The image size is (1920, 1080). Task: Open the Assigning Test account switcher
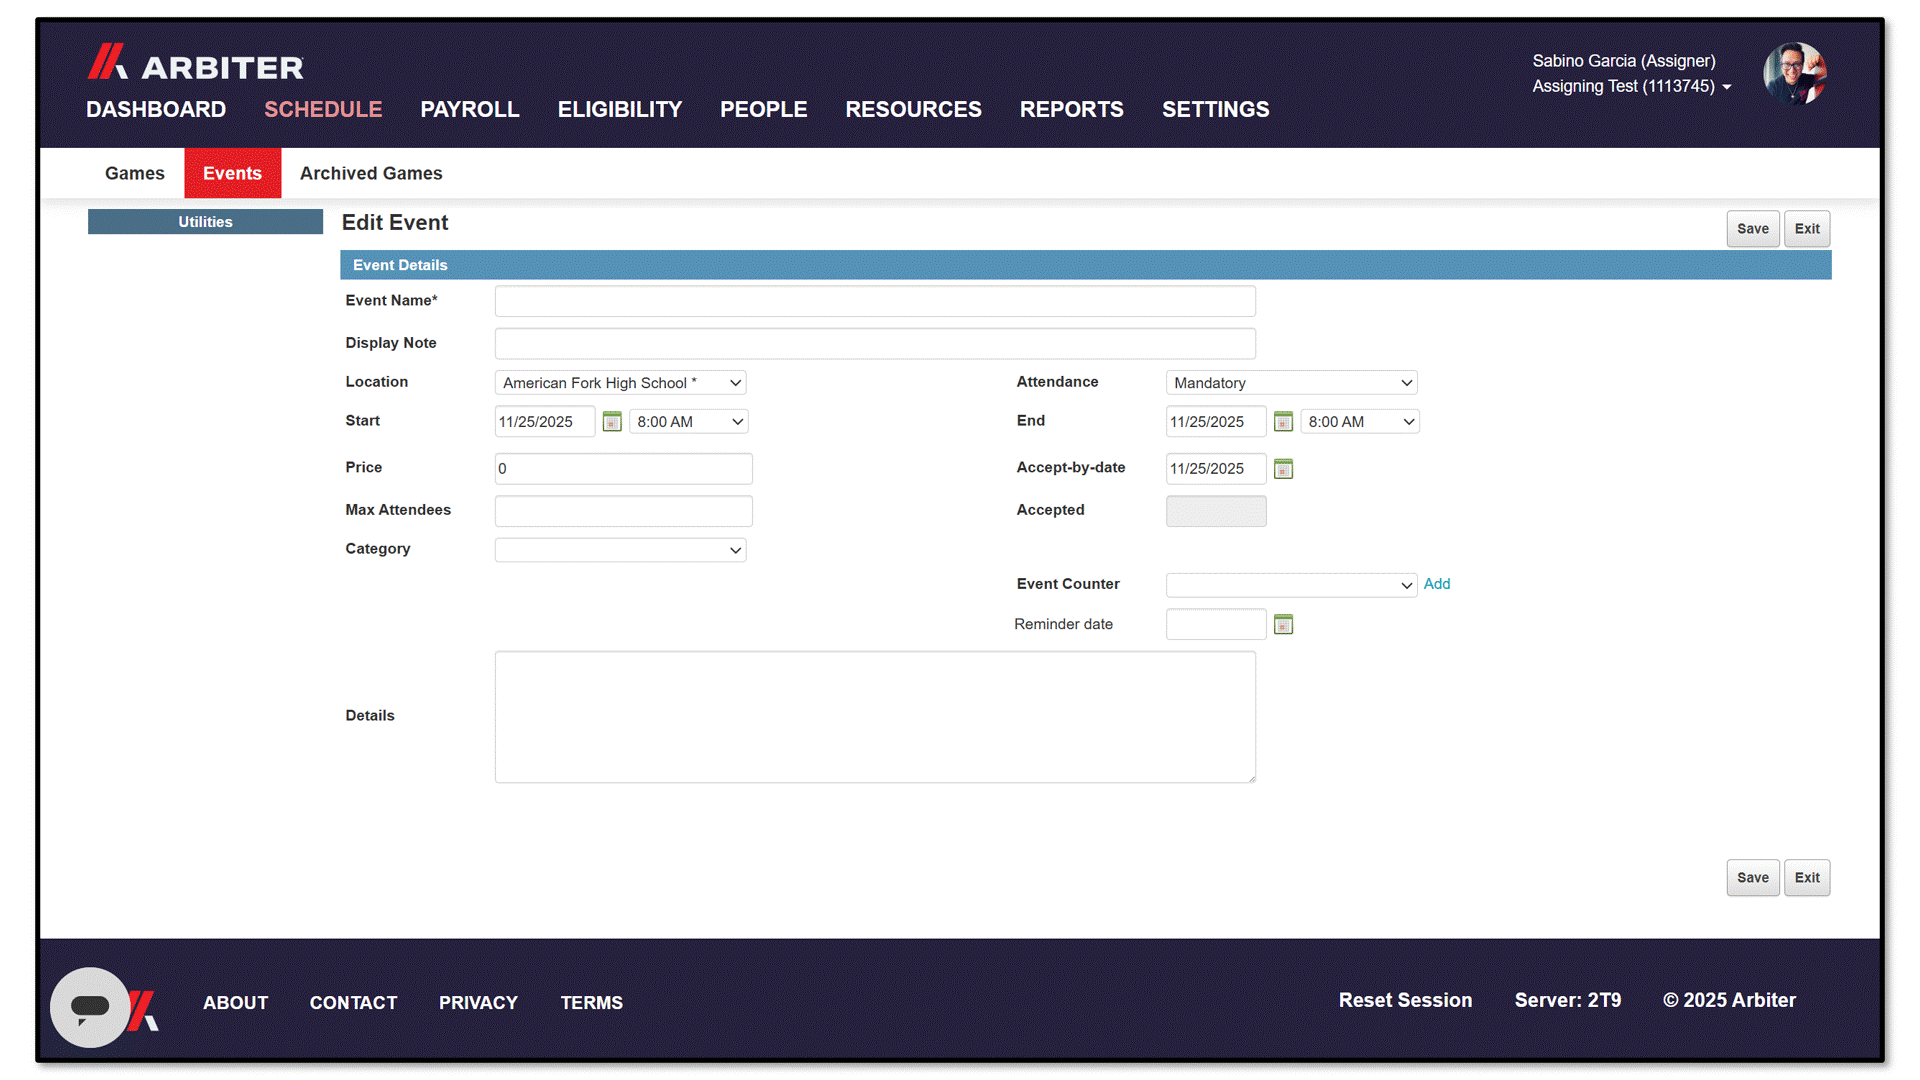tap(1631, 86)
